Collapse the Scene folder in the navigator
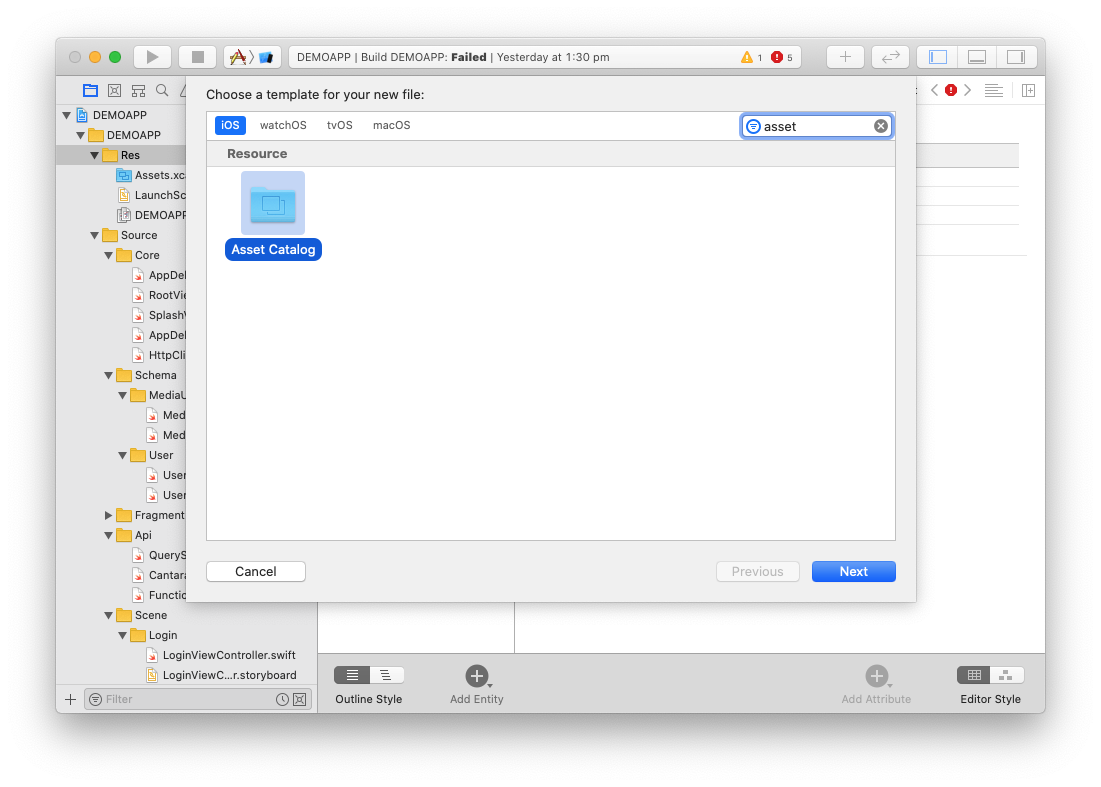 [x=107, y=615]
